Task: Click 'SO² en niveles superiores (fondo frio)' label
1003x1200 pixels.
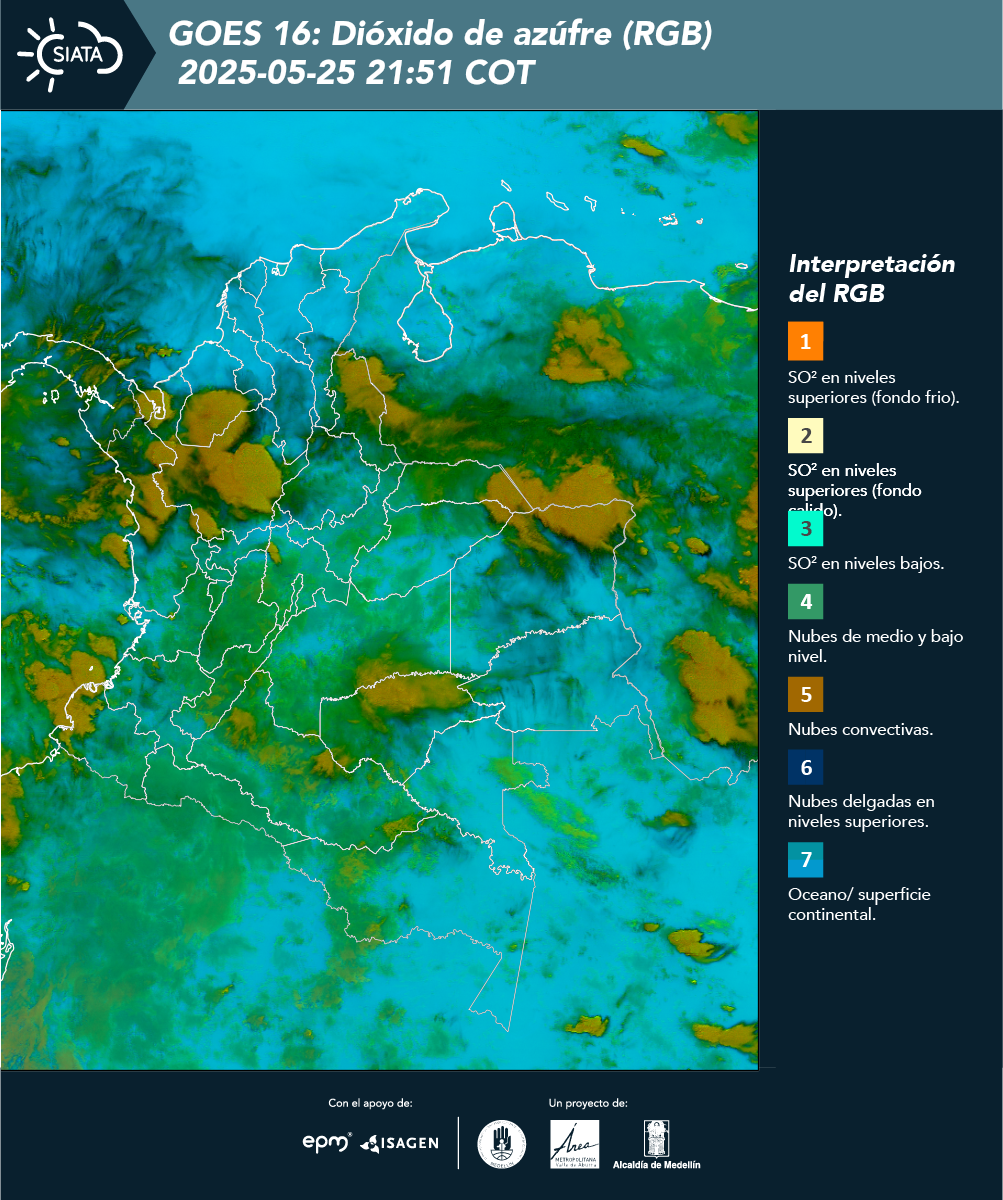Action: point(874,387)
